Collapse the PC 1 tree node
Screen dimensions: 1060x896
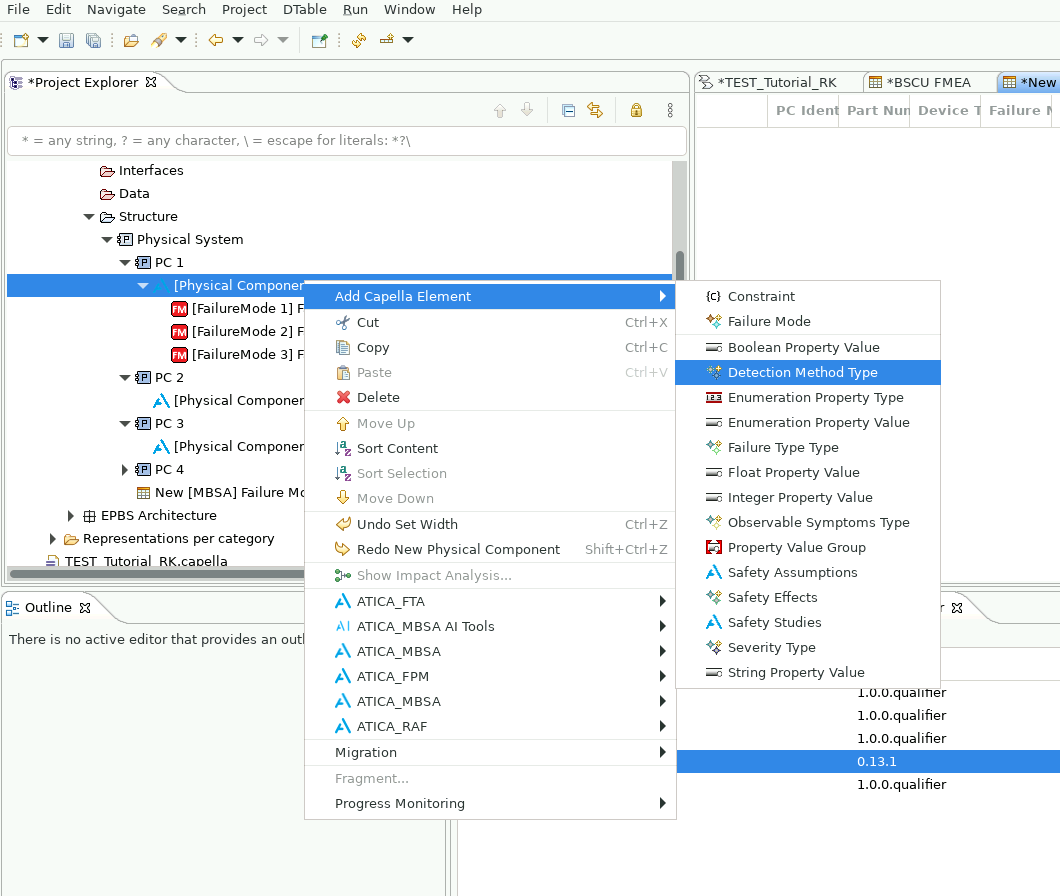(125, 263)
